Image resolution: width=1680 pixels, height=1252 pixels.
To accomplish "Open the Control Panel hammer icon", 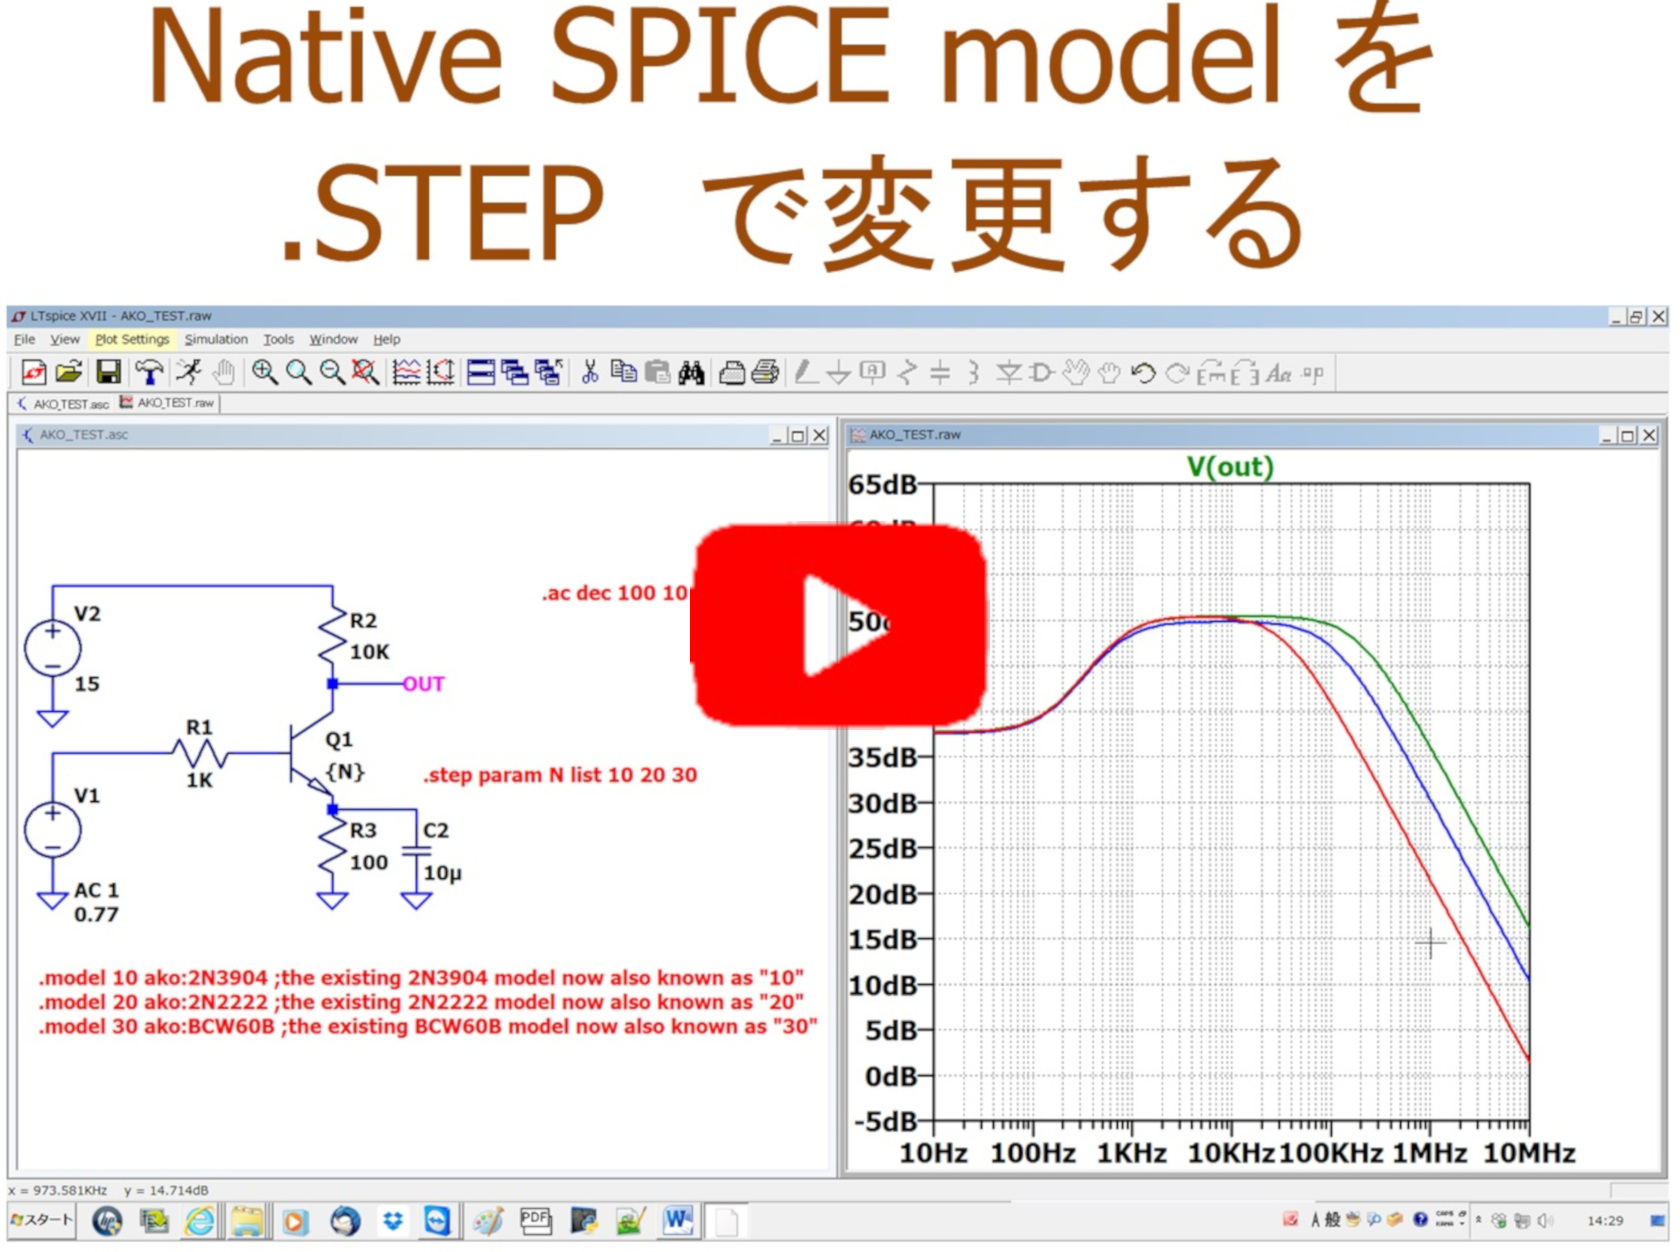I will pos(149,373).
